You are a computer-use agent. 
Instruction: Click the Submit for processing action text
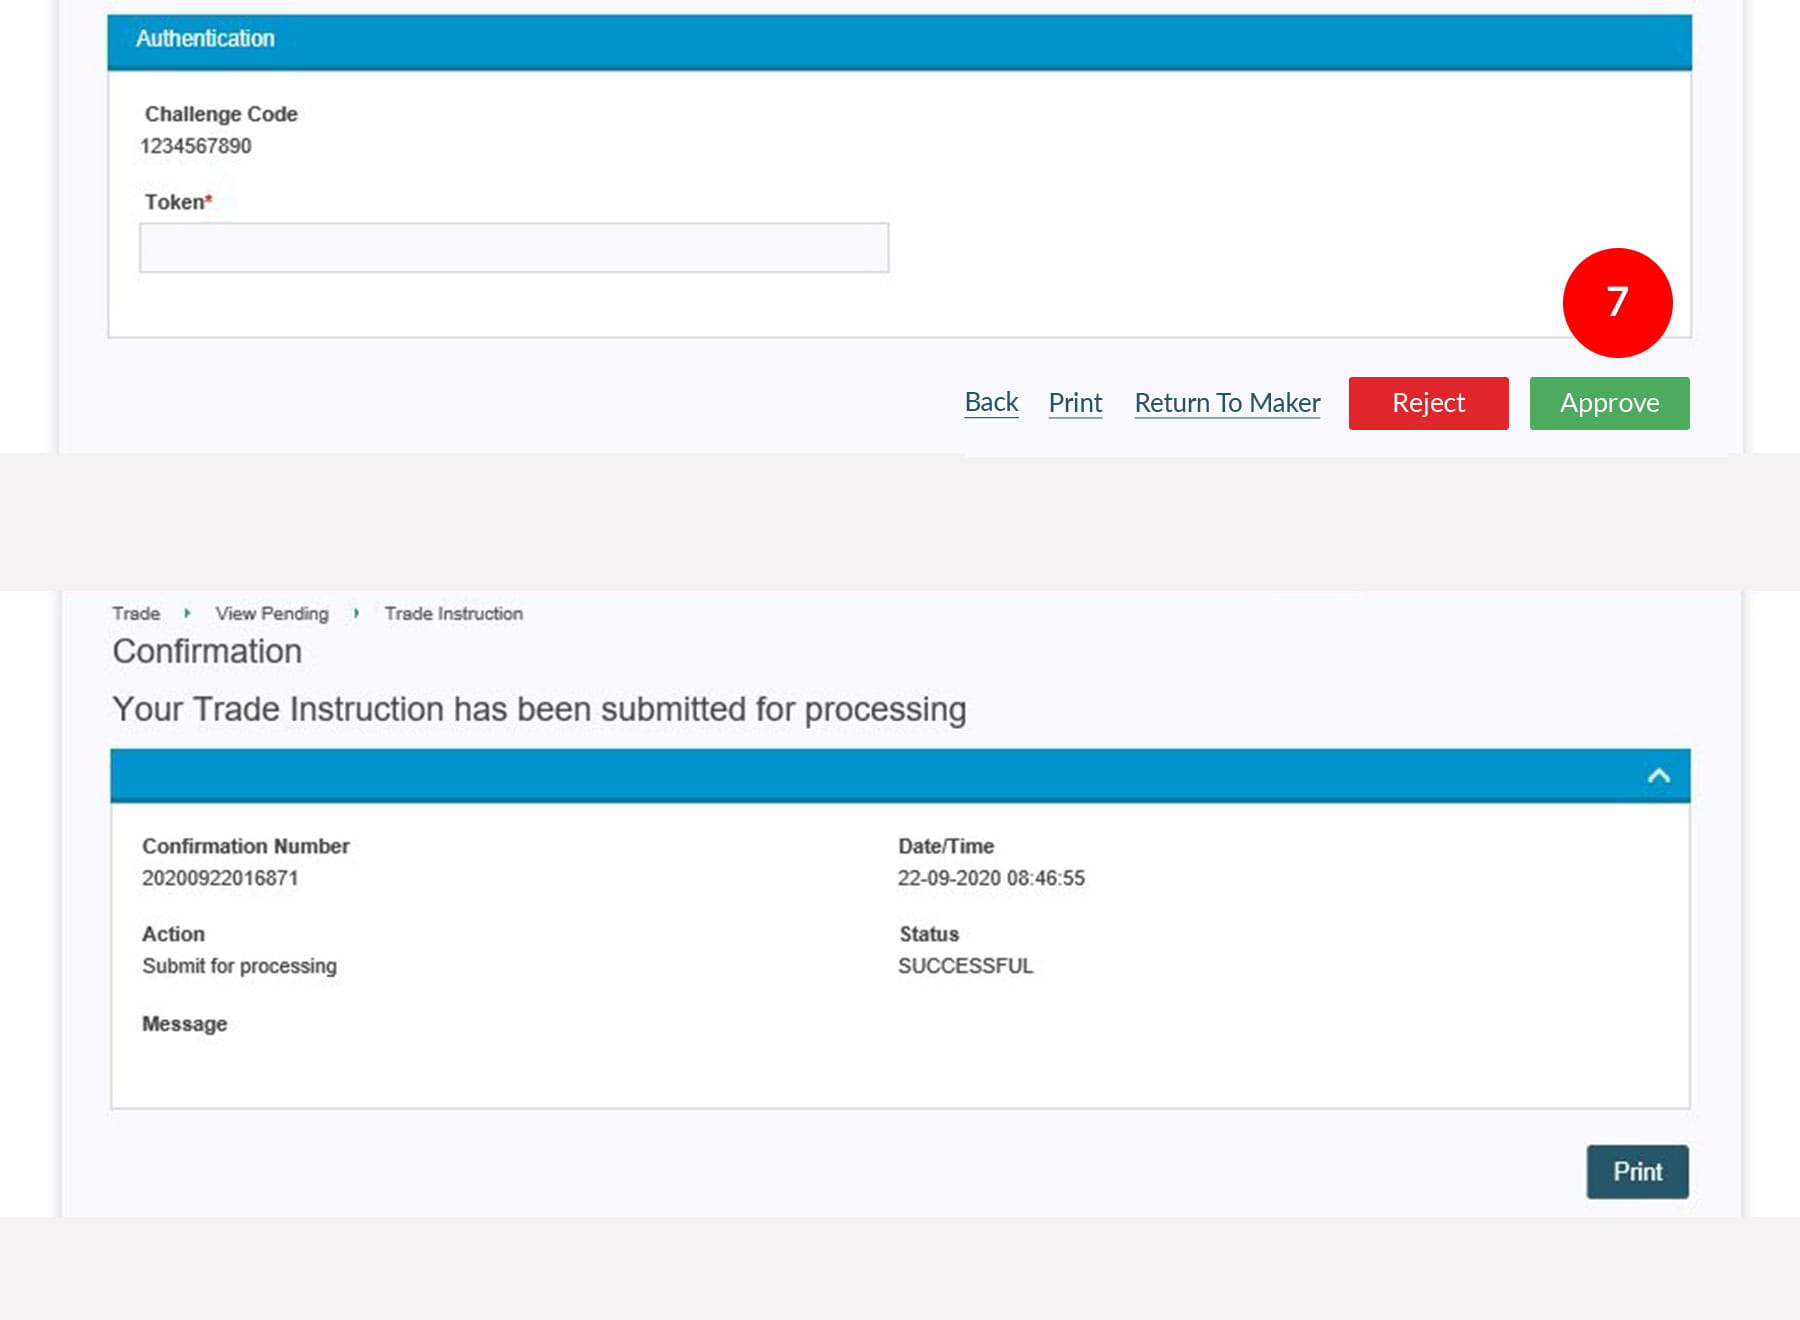click(x=239, y=966)
